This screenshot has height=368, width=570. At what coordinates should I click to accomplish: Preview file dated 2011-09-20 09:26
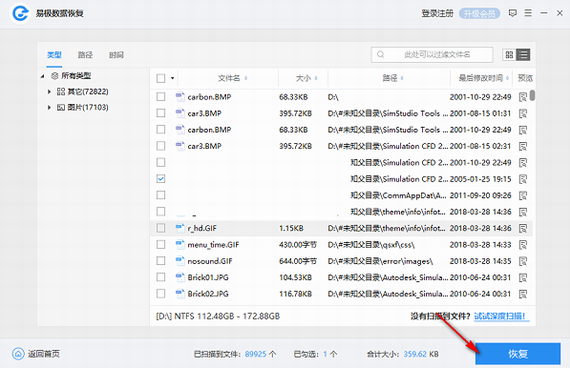(x=523, y=196)
